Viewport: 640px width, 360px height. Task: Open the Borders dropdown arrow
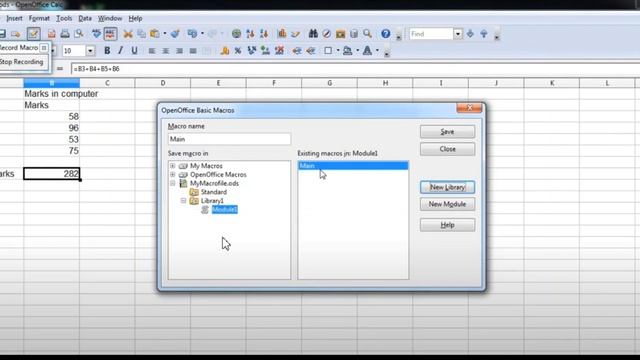pos(338,51)
